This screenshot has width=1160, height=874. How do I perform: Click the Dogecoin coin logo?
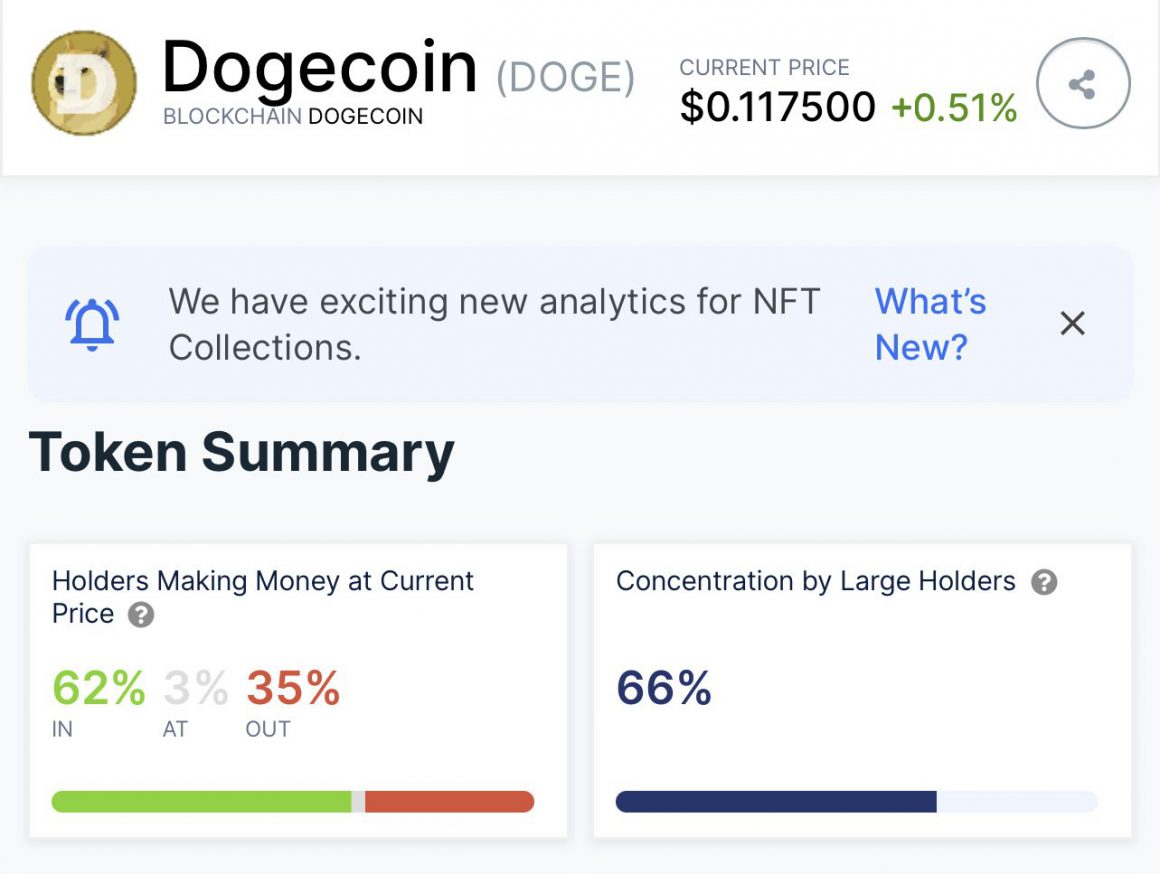click(80, 82)
